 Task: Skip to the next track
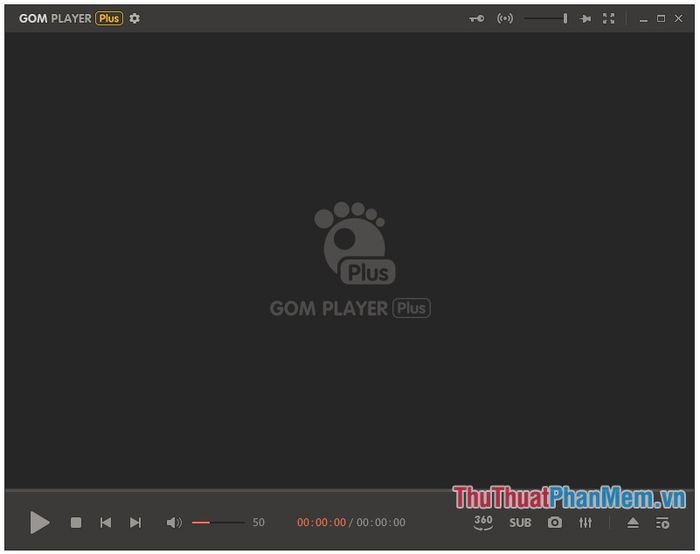pyautogui.click(x=135, y=522)
